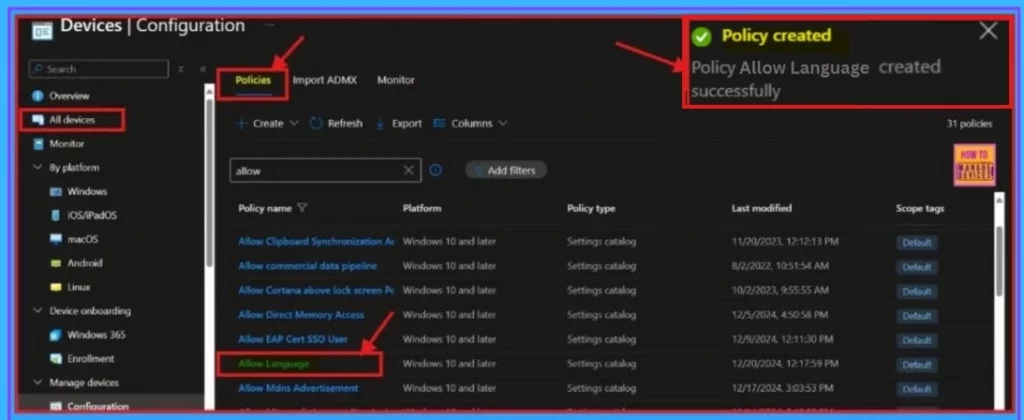Viewport: 1024px width, 420px height.
Task: Select the iOS/iPadOS platform icon
Action: pos(56,216)
